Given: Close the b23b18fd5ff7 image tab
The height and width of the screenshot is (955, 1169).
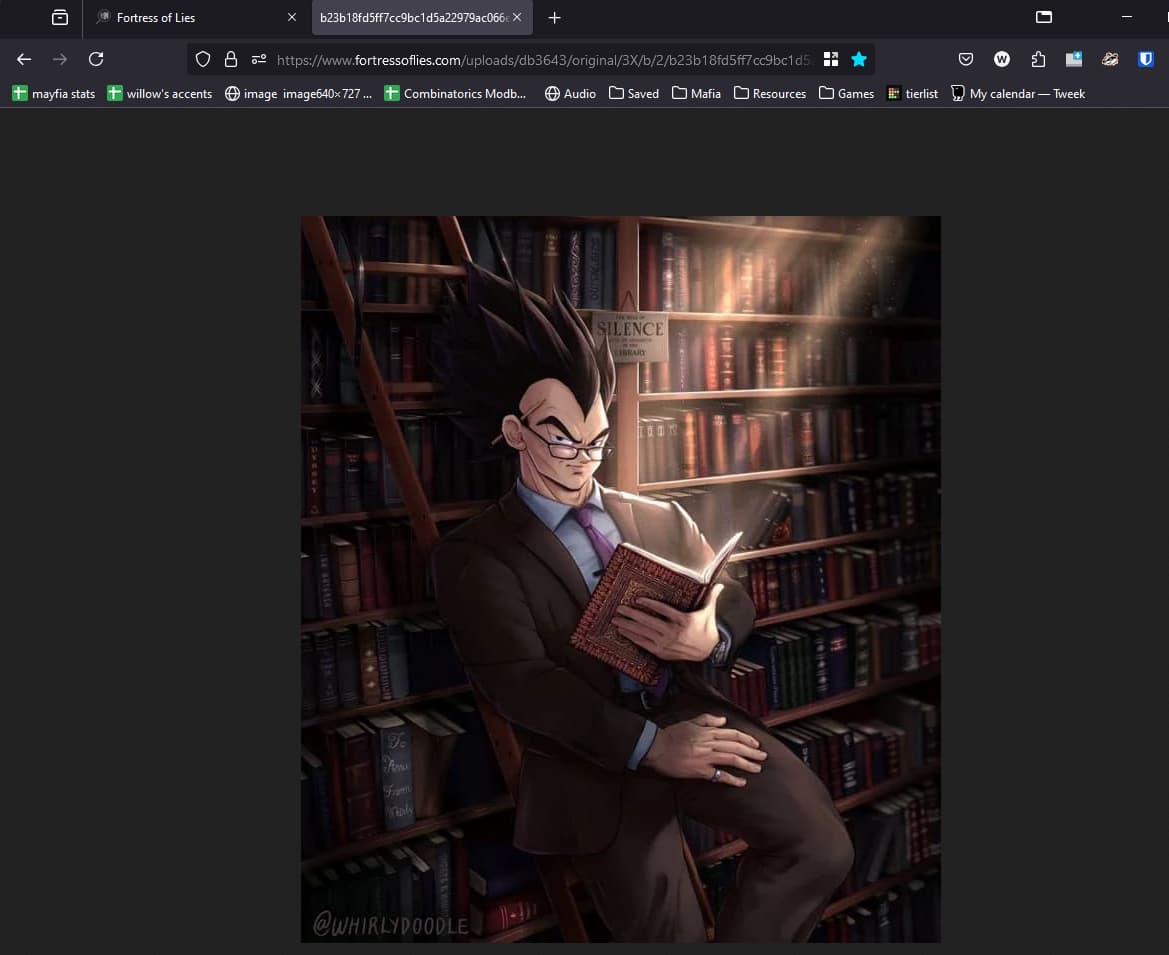Looking at the screenshot, I should click(517, 17).
